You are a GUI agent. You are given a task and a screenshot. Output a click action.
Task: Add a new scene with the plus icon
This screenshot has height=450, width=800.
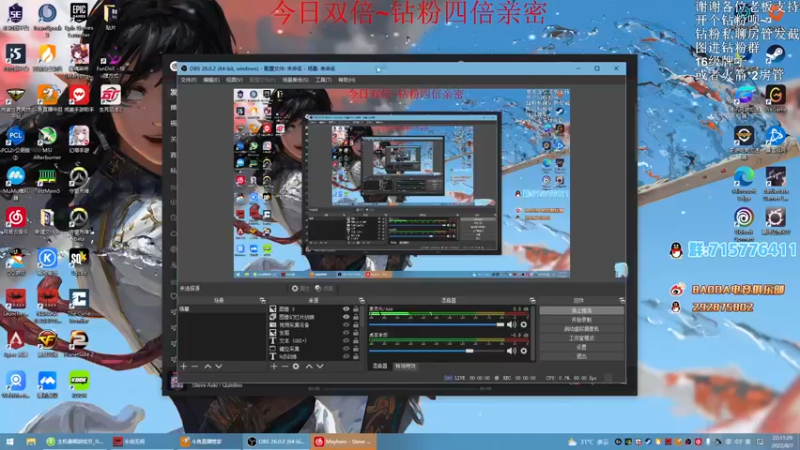[184, 366]
